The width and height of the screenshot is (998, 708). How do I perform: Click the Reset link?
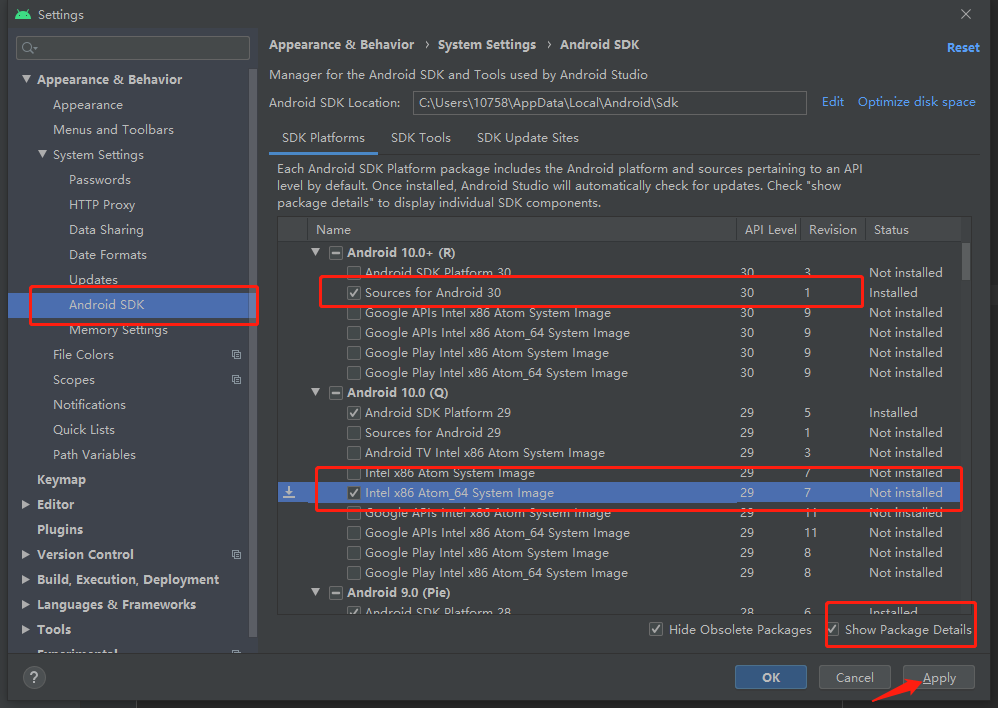tap(963, 48)
